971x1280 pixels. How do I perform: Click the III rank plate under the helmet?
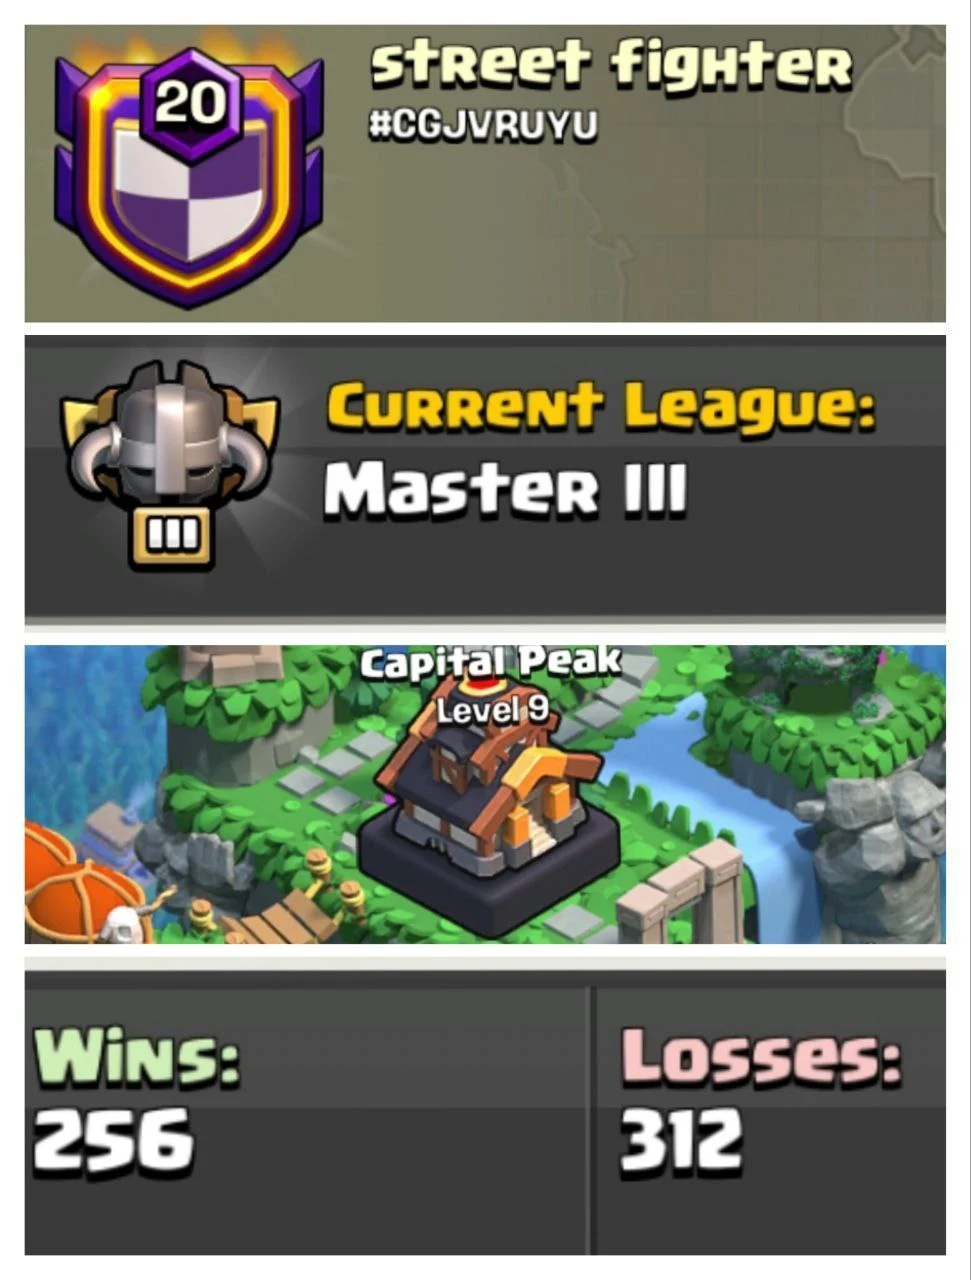[x=172, y=537]
